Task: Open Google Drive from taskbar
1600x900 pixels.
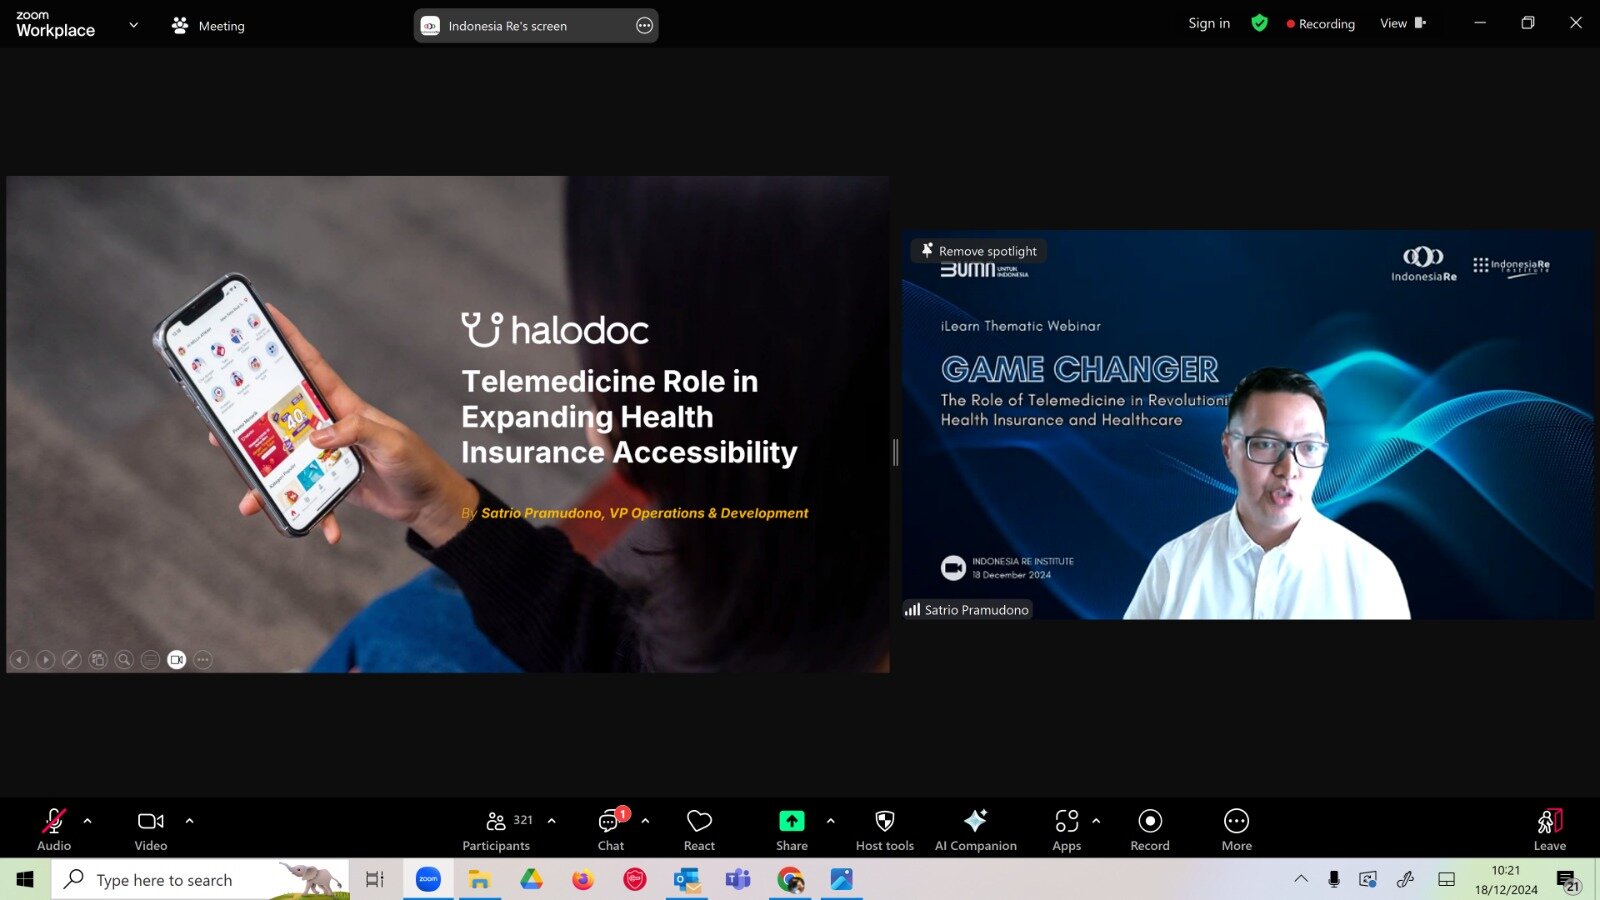Action: tap(531, 880)
